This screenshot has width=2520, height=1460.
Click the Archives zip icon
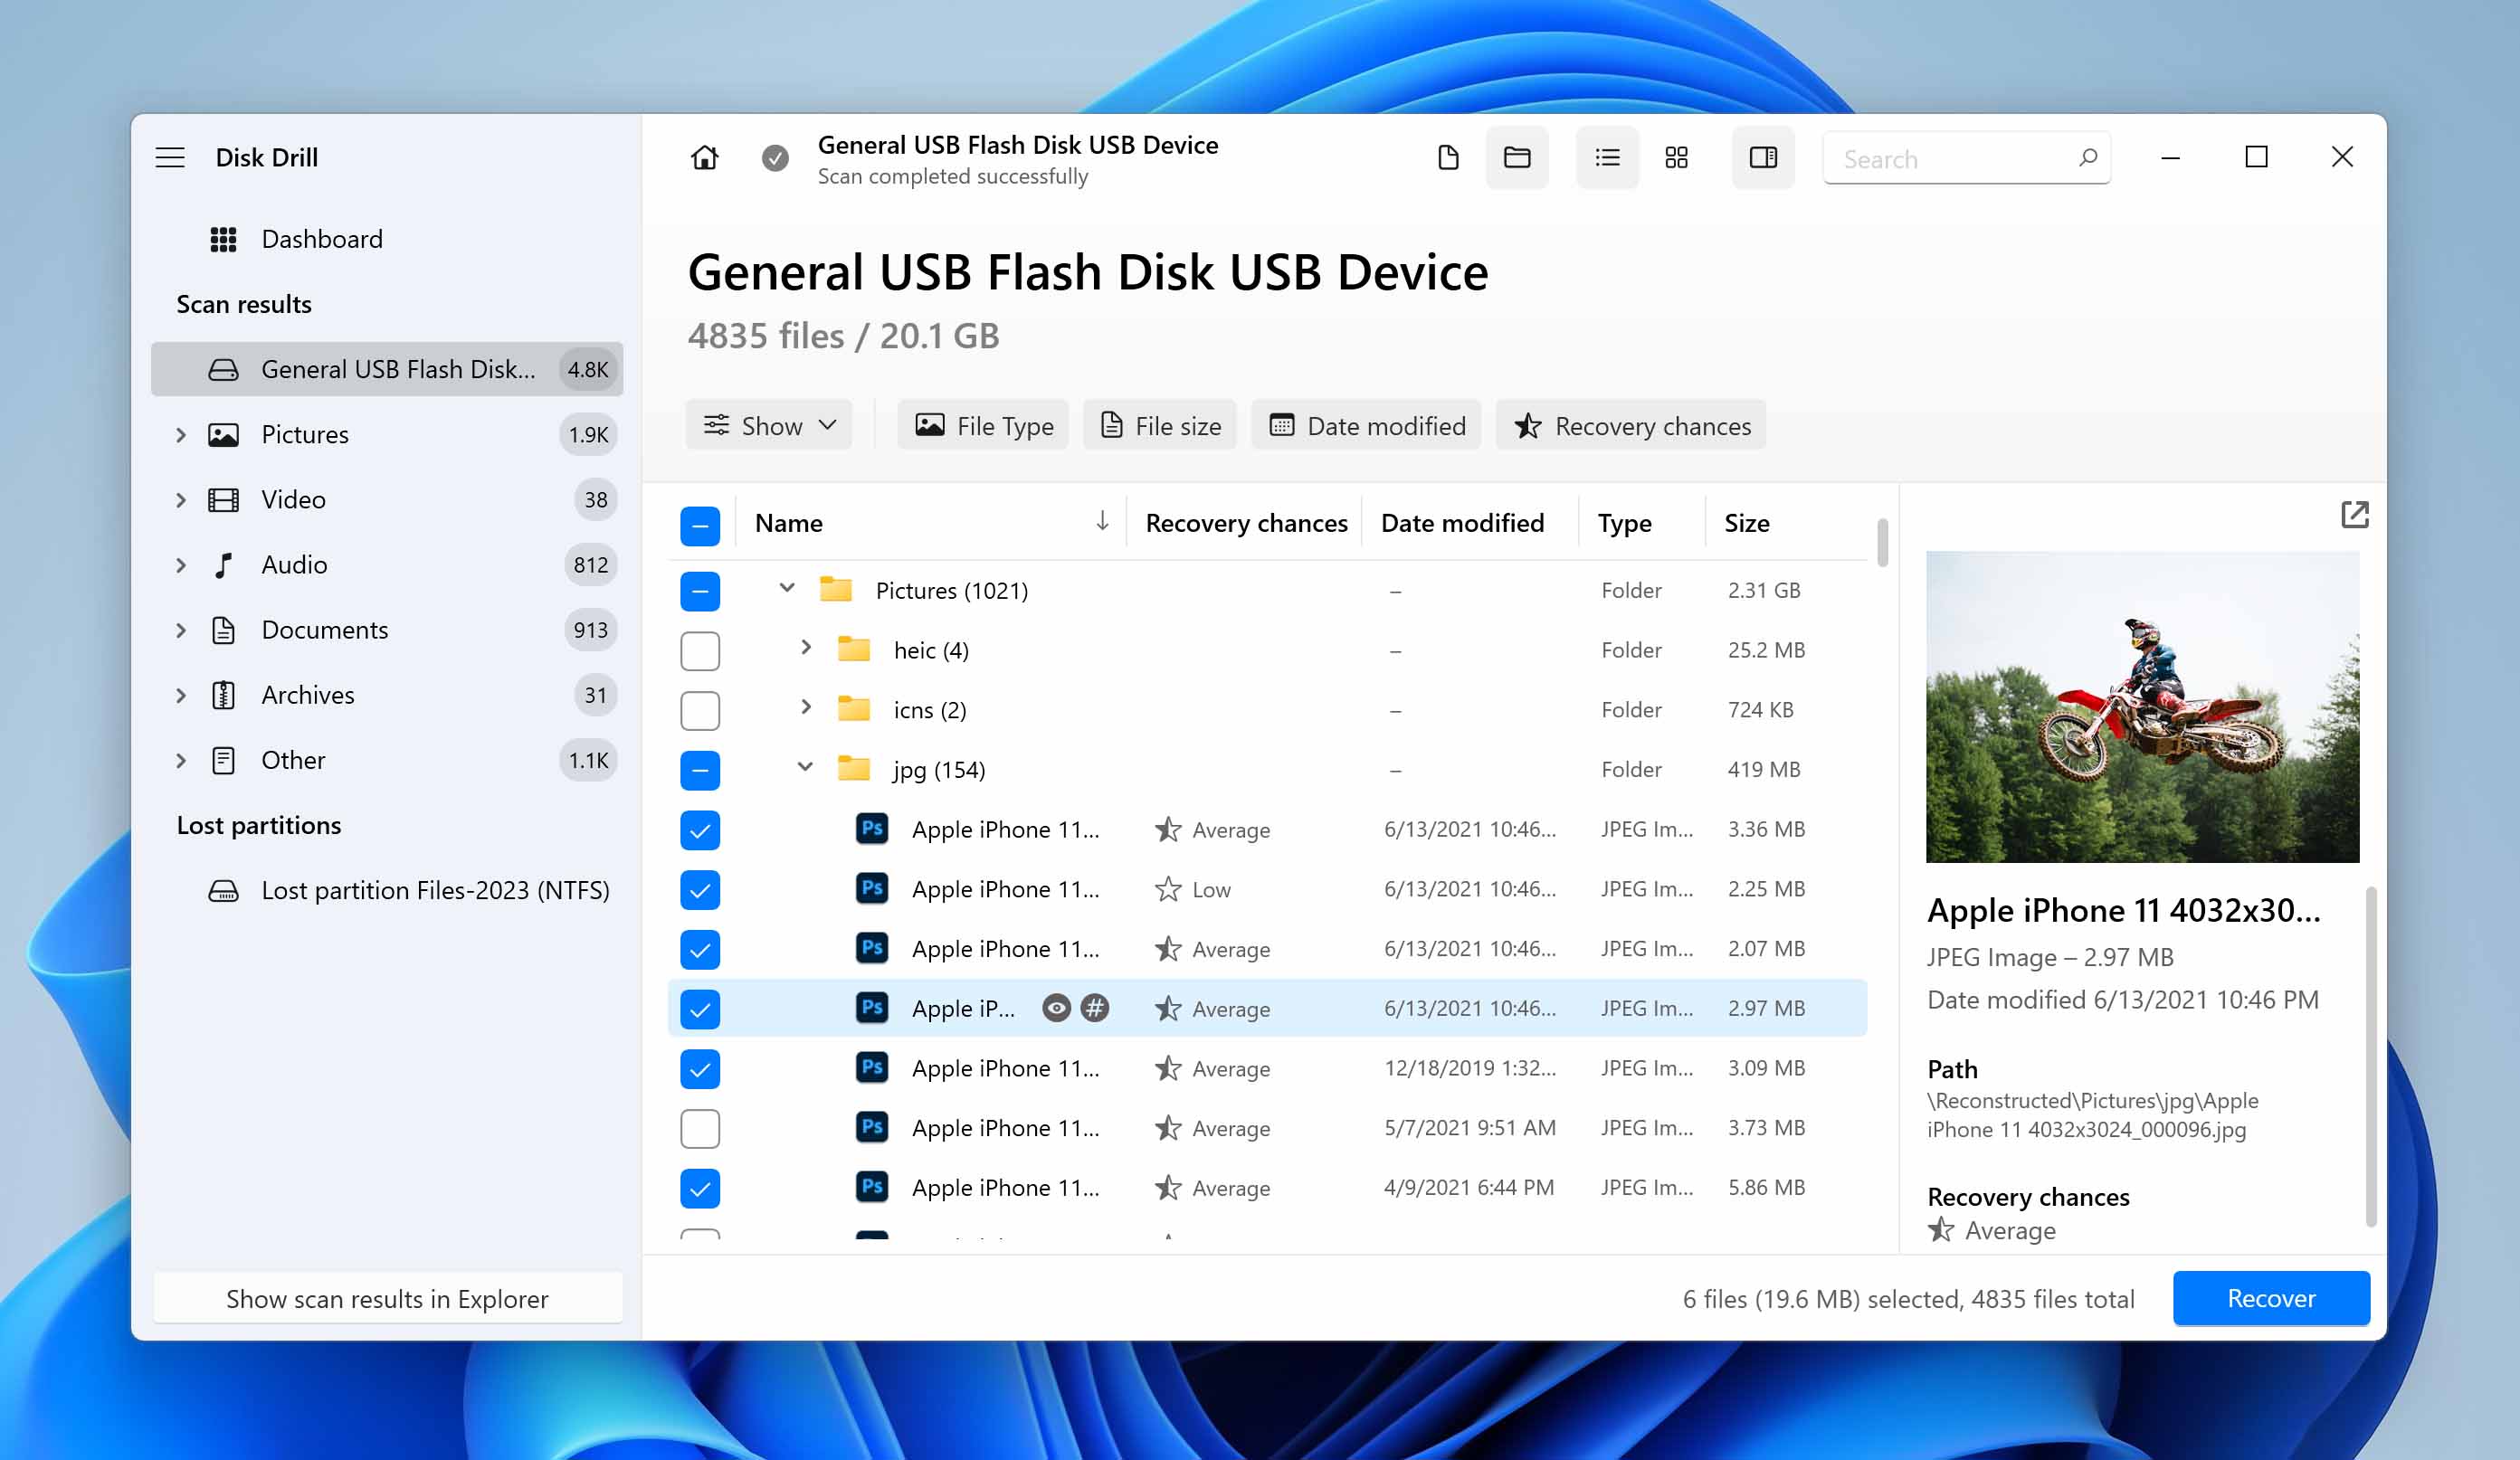224,695
